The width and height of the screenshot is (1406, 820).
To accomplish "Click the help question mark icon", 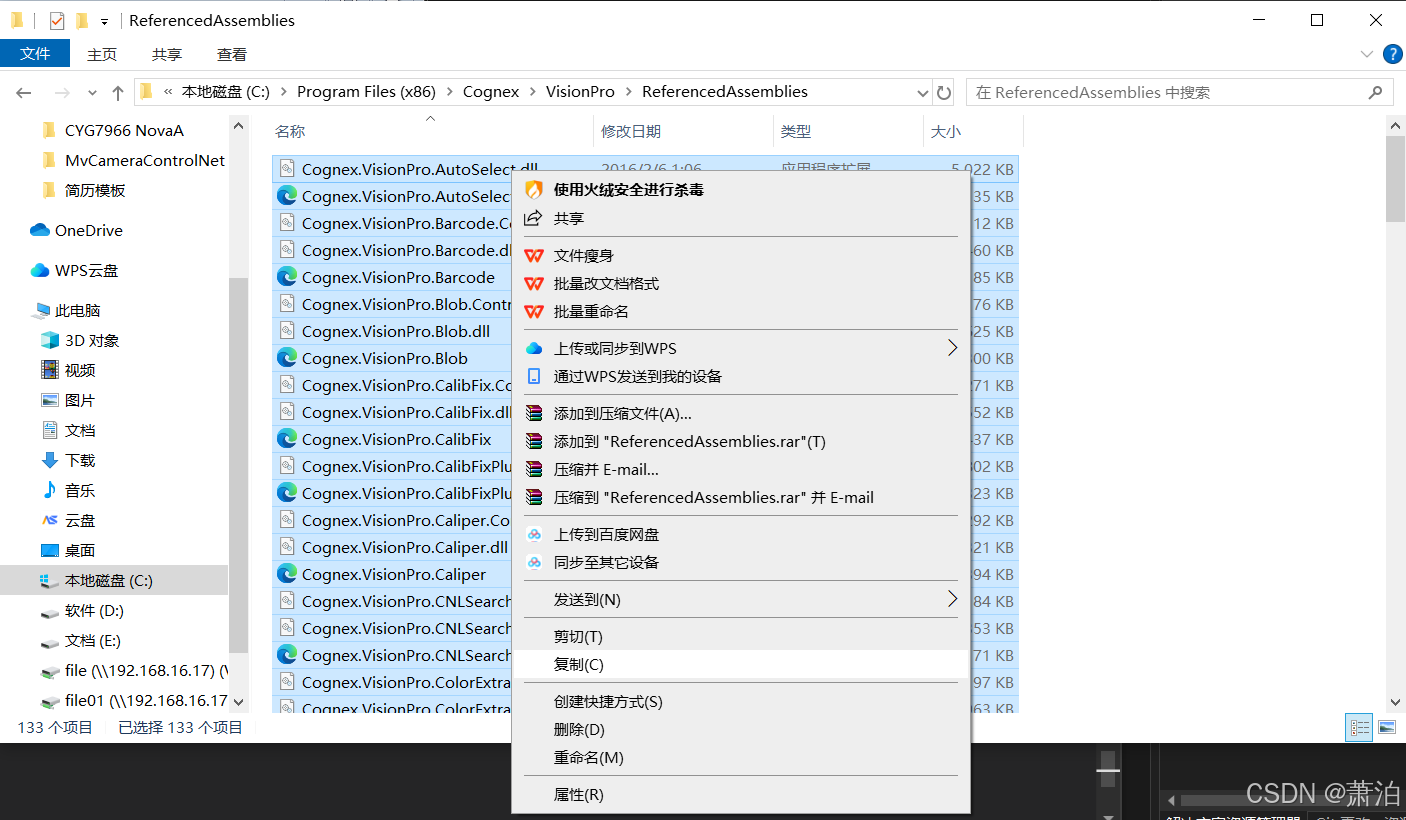I will click(1391, 54).
